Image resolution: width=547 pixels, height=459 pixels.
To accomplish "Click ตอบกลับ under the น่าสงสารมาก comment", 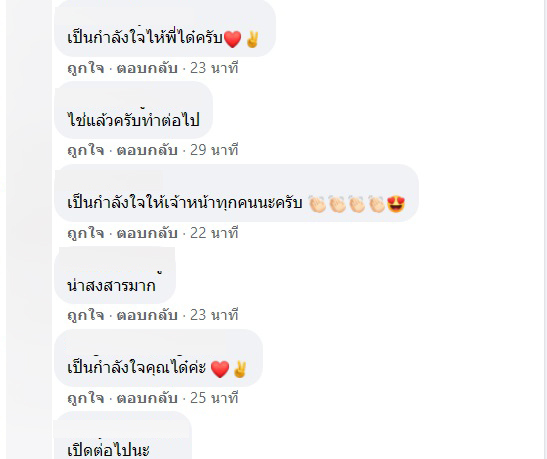I will 147,315.
